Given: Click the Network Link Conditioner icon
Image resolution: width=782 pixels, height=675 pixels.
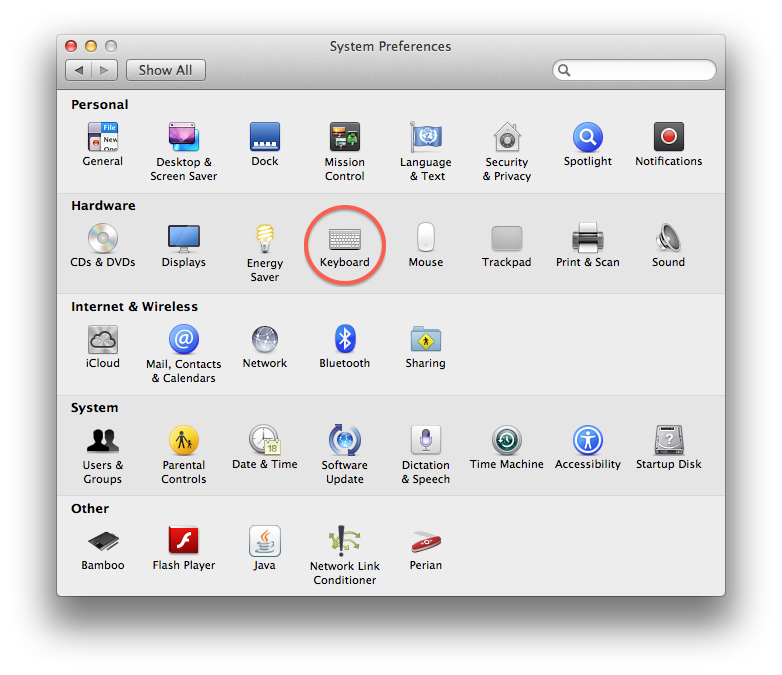Looking at the screenshot, I should (x=344, y=542).
